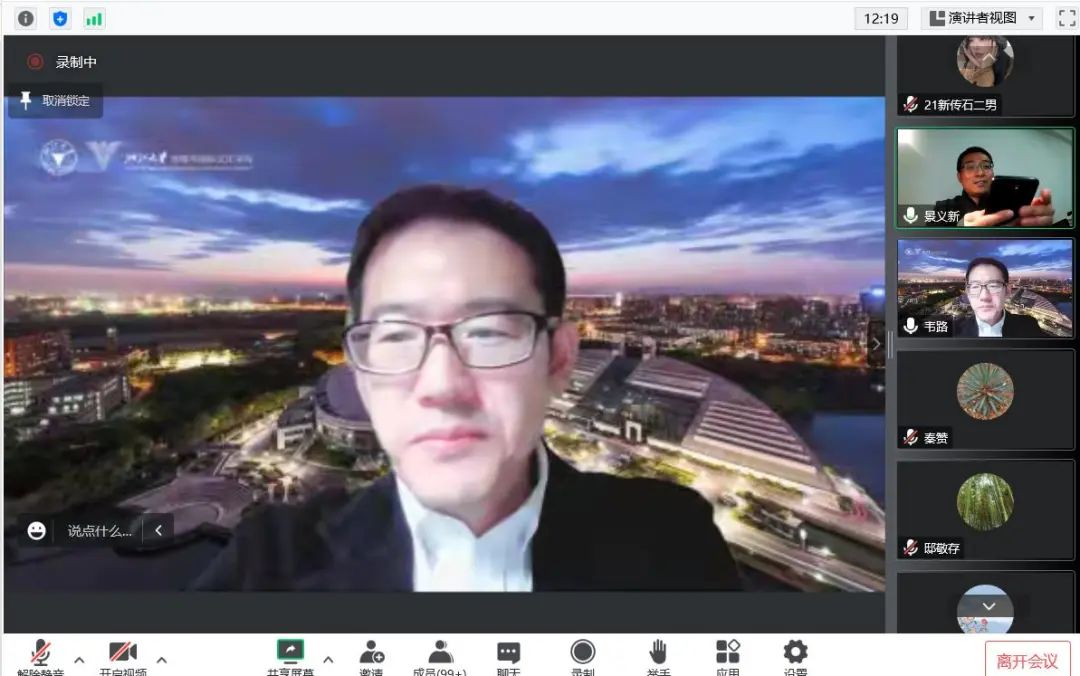This screenshot has height=676, width=1080.
Task: Select 景义新's video thumbnail
Action: click(x=985, y=178)
